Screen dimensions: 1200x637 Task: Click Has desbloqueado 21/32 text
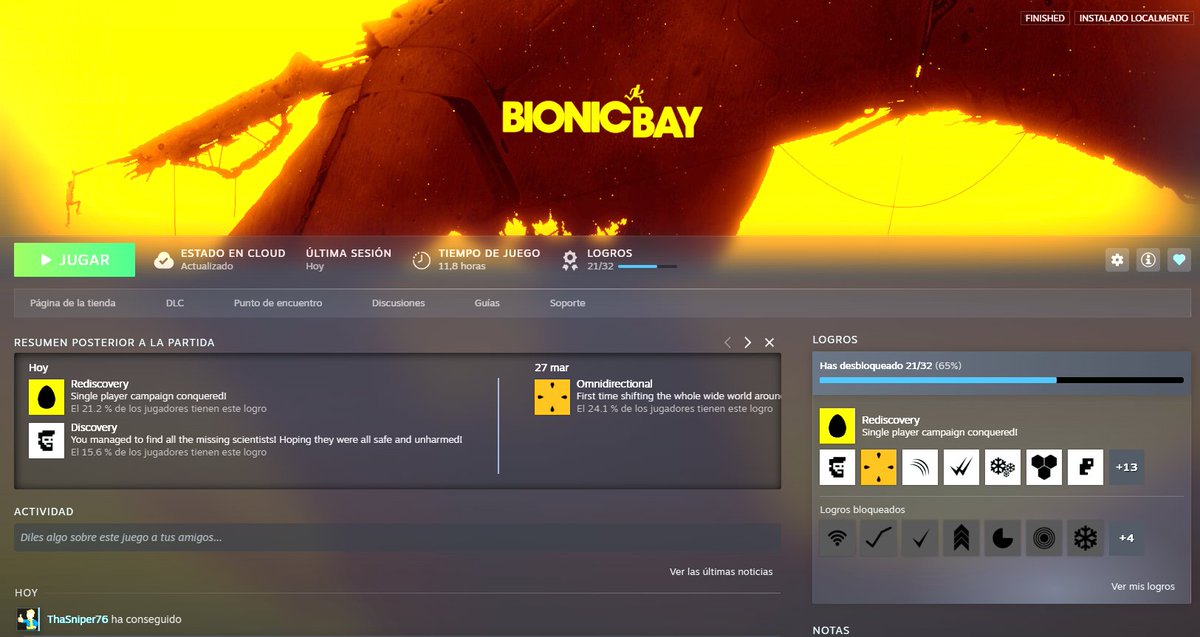876,366
